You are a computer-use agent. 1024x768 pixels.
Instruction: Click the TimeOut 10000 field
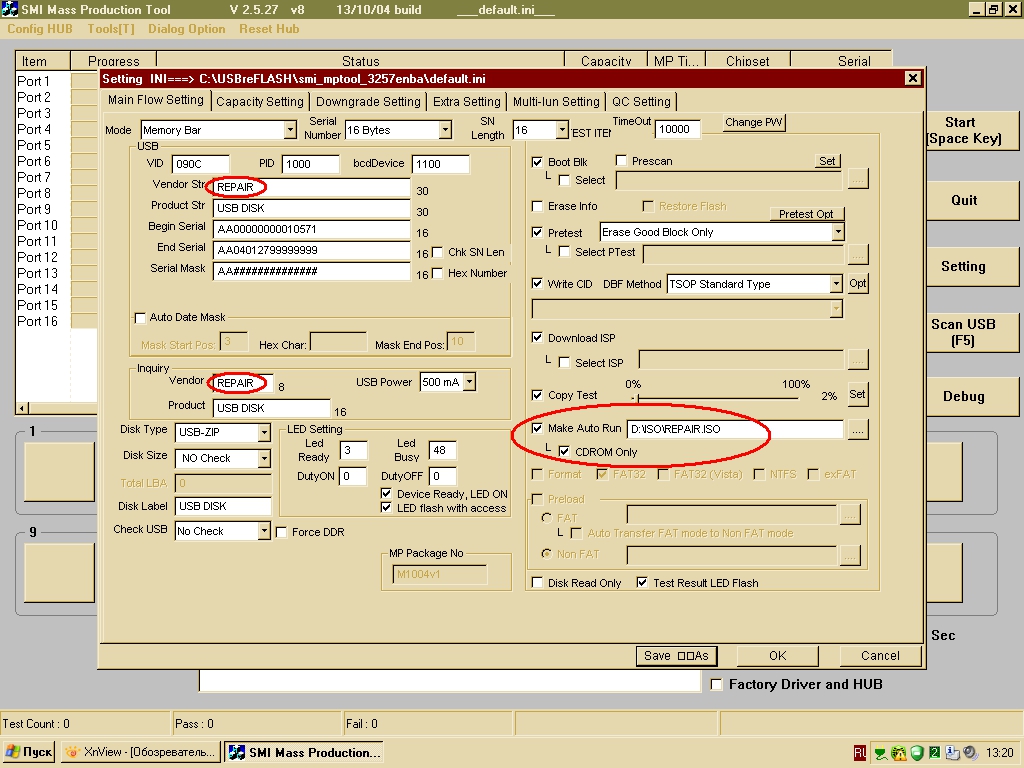point(677,129)
